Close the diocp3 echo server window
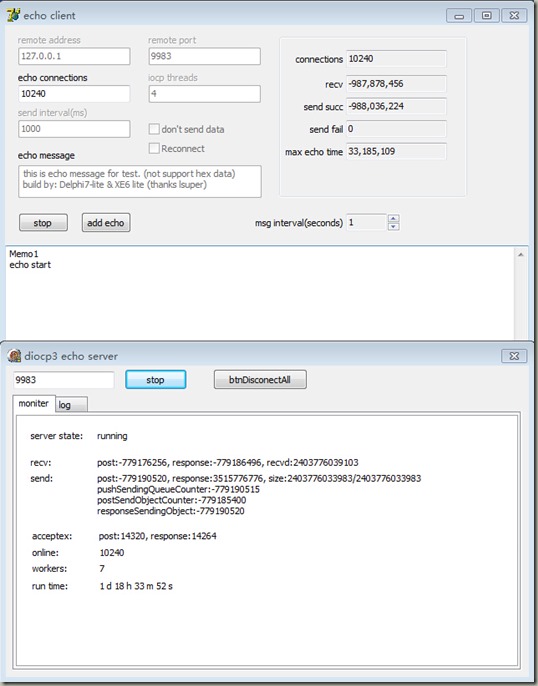Image resolution: width=538 pixels, height=686 pixels. pos(514,356)
